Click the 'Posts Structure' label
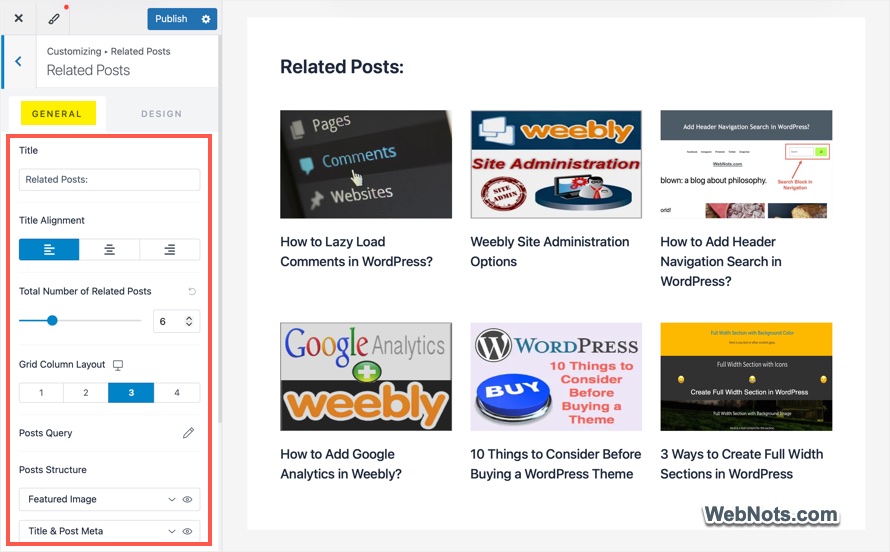Image resolution: width=890 pixels, height=552 pixels. coord(53,470)
